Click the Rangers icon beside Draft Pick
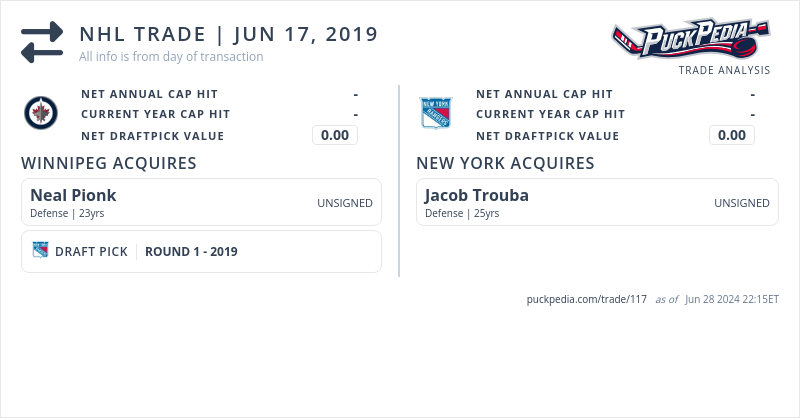The width and height of the screenshot is (800, 418). pyautogui.click(x=40, y=251)
